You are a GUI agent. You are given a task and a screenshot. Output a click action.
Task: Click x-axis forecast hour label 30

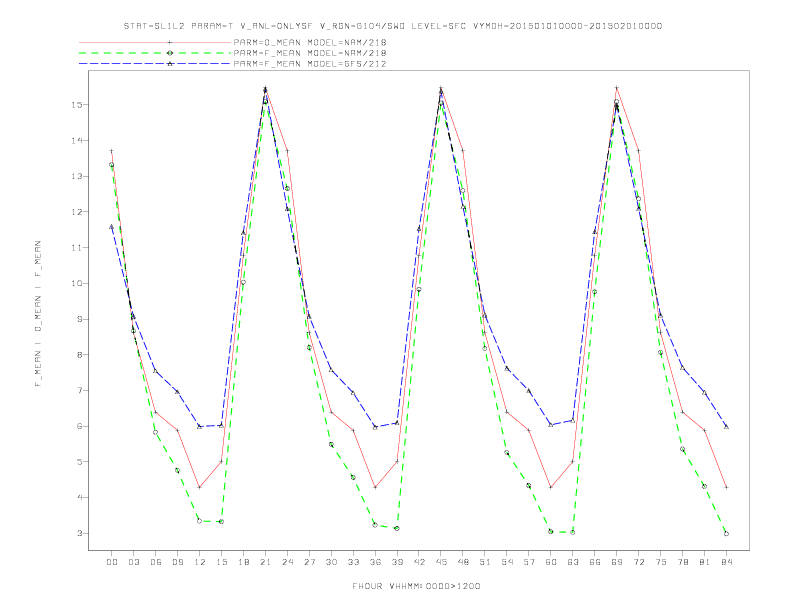click(x=331, y=562)
